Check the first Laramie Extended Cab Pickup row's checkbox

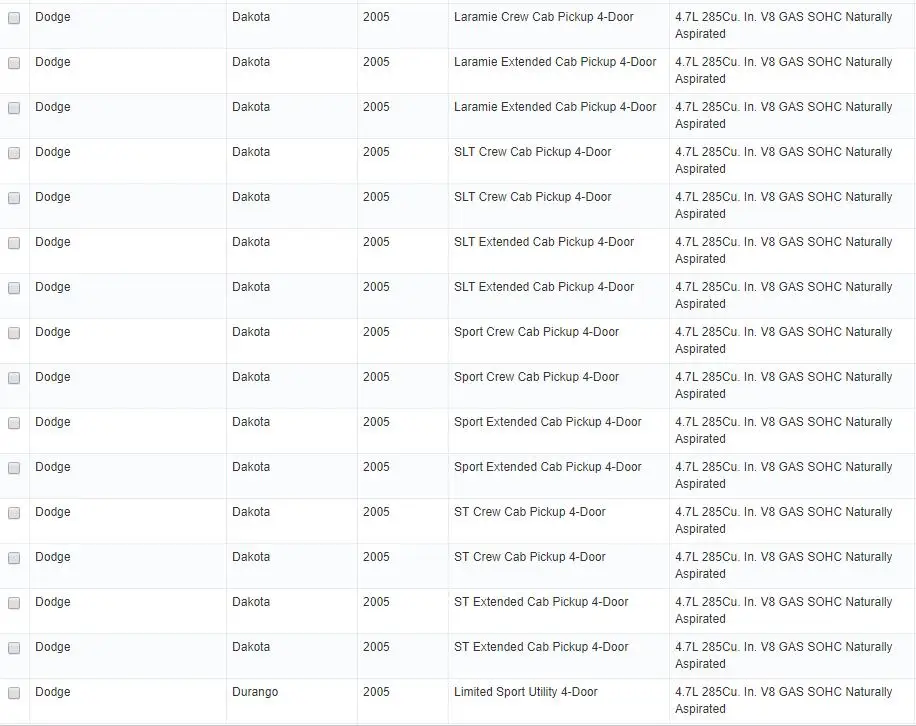pos(14,63)
